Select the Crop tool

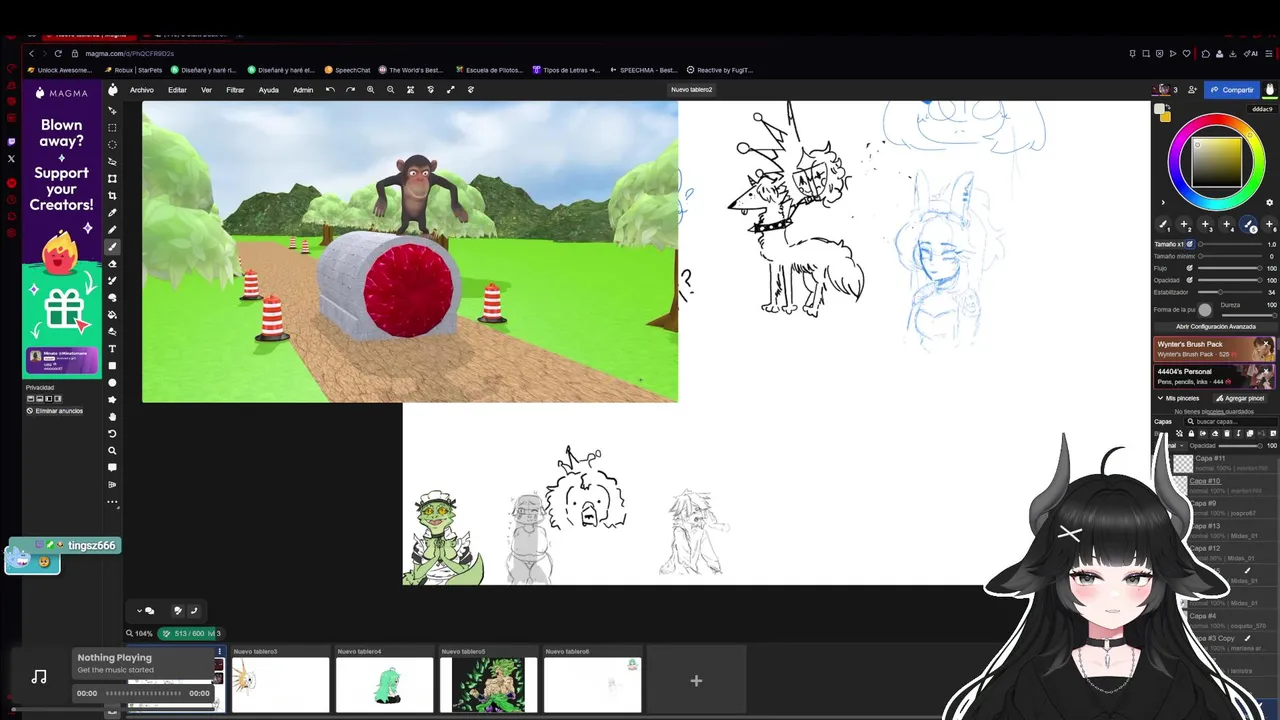[112, 194]
